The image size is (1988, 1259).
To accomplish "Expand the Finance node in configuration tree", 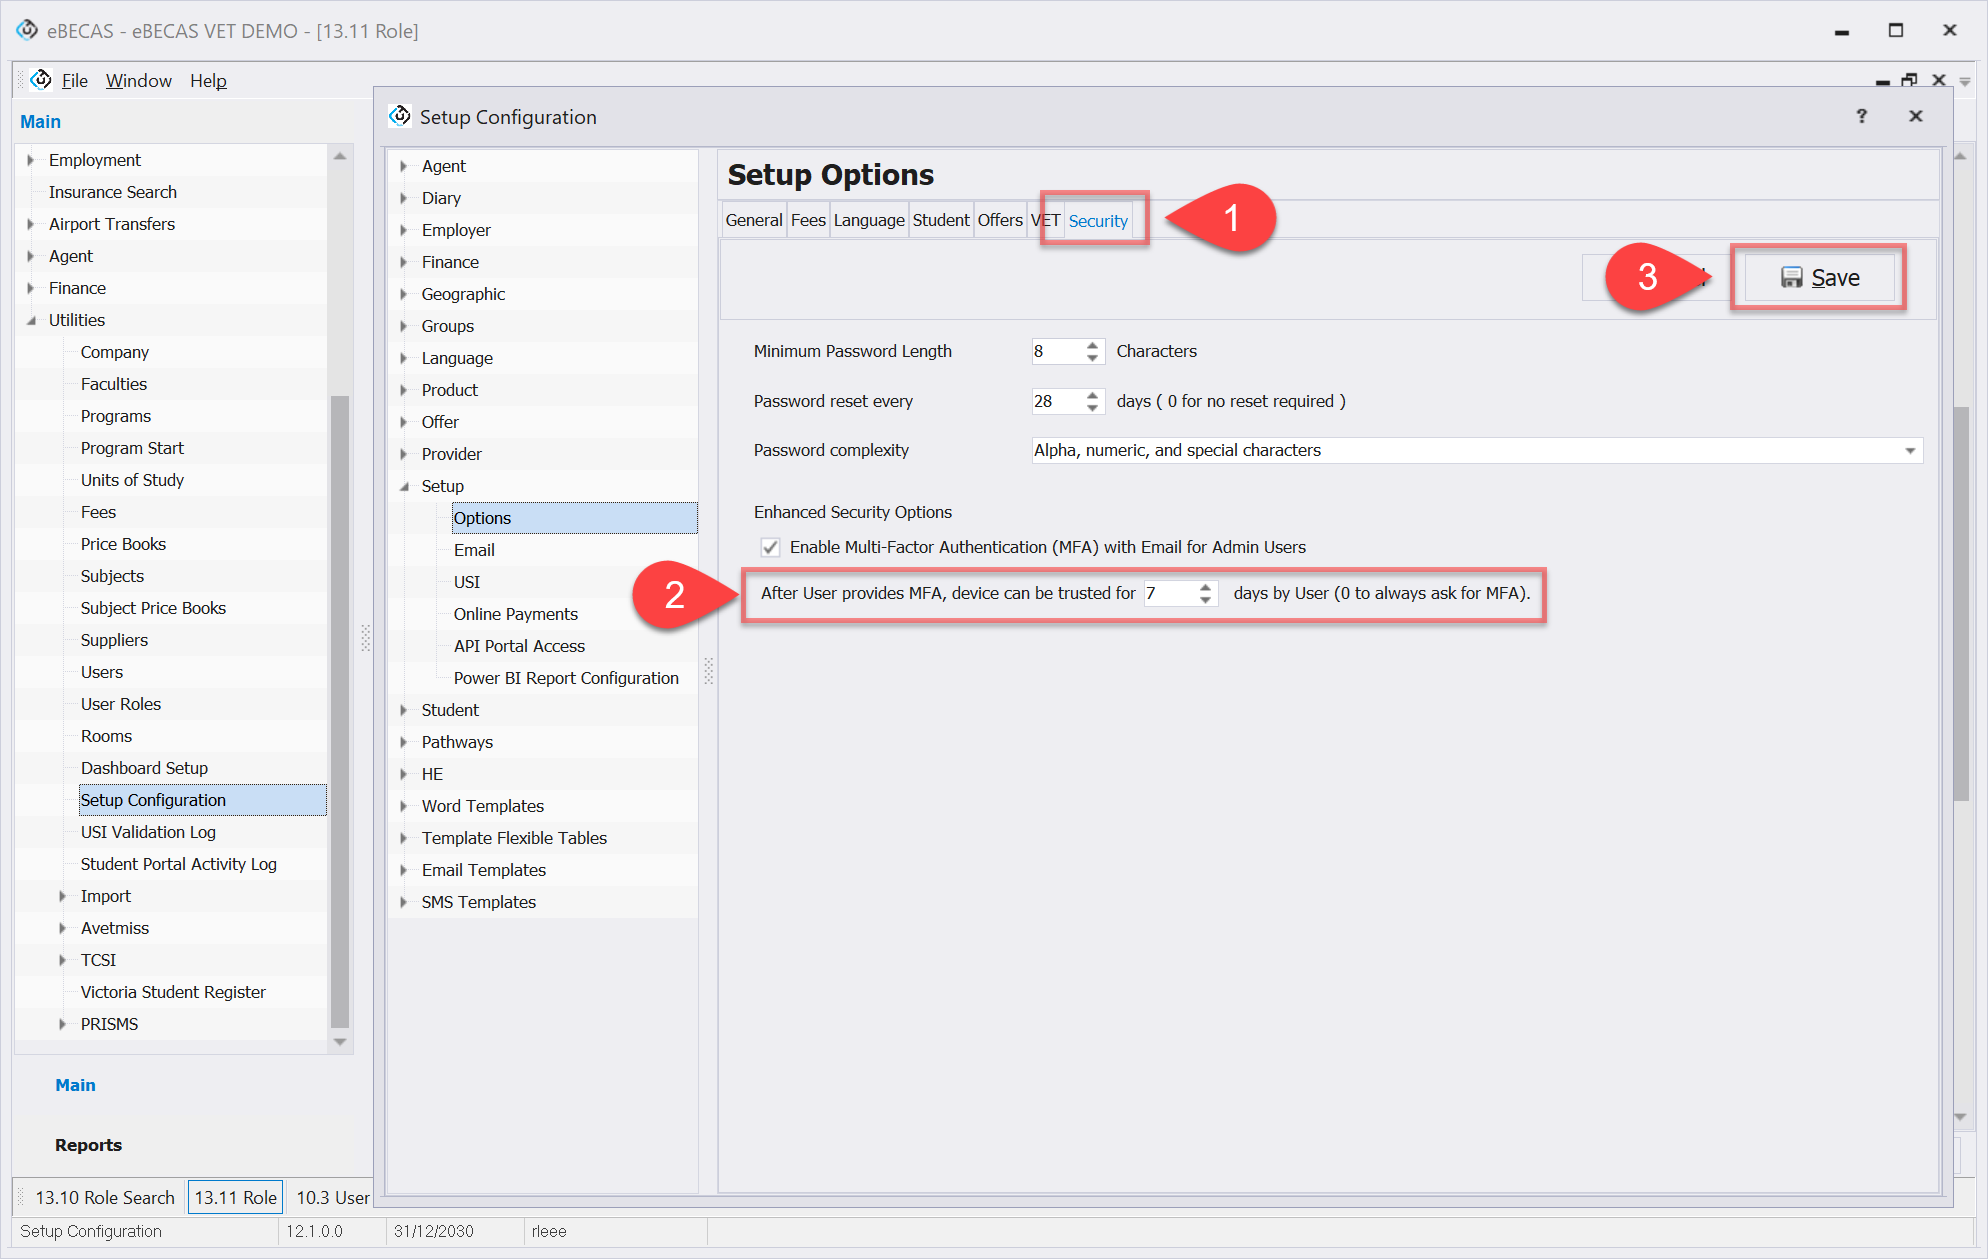I will point(404,262).
